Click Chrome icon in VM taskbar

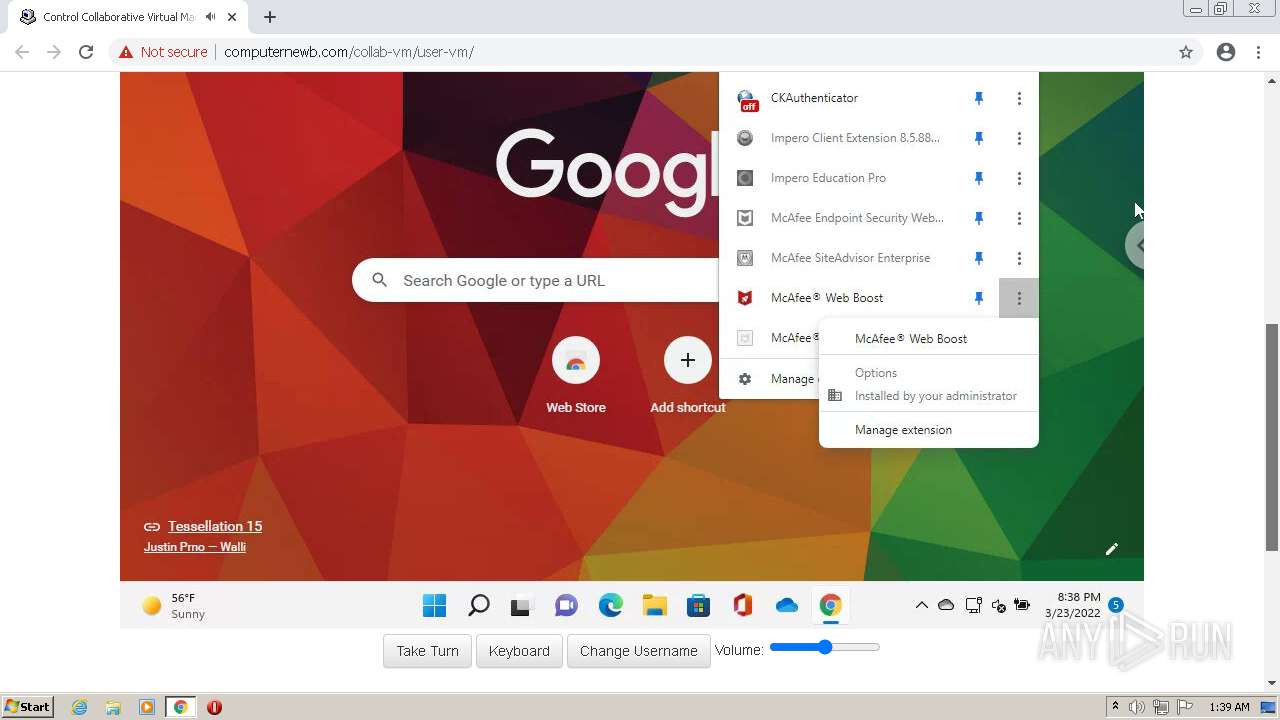[x=830, y=605]
